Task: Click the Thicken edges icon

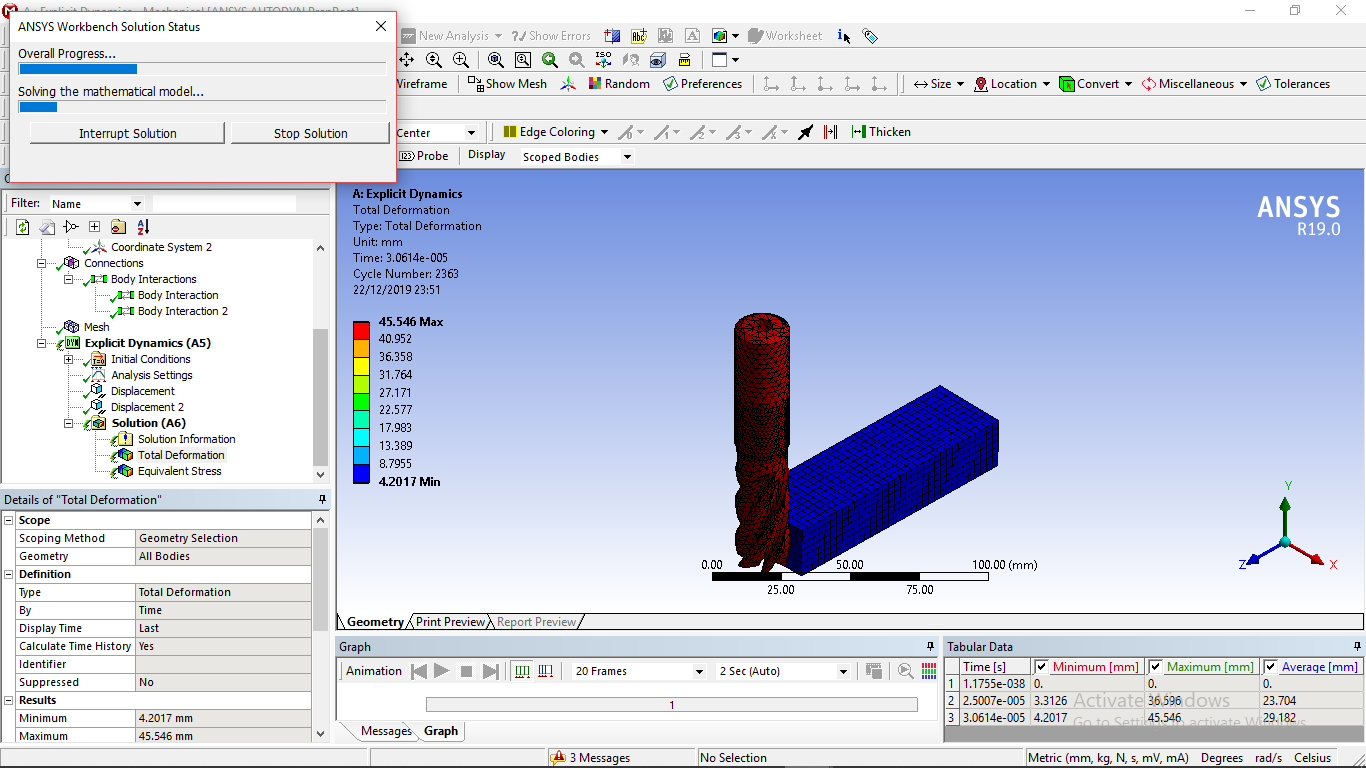Action: tap(858, 132)
